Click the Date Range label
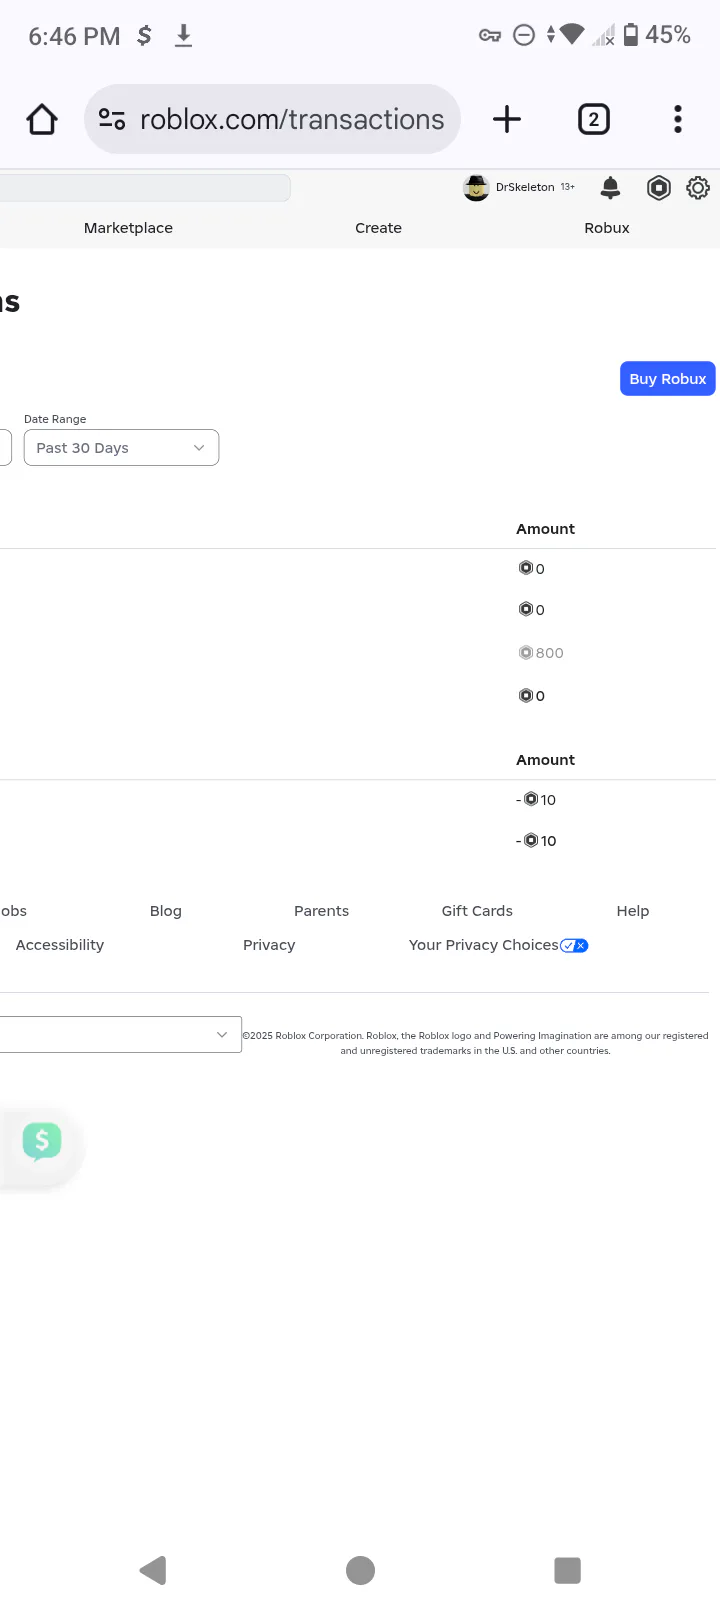 coord(55,419)
